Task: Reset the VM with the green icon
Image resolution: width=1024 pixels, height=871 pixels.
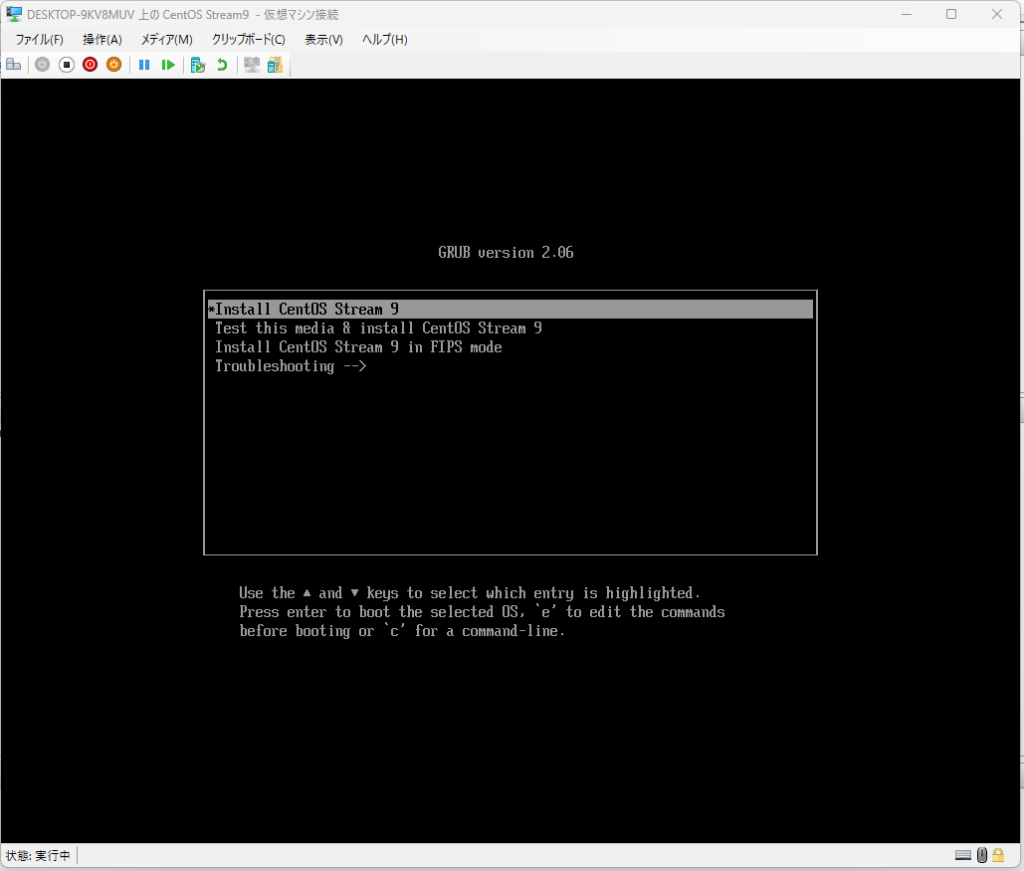Action: pos(168,64)
